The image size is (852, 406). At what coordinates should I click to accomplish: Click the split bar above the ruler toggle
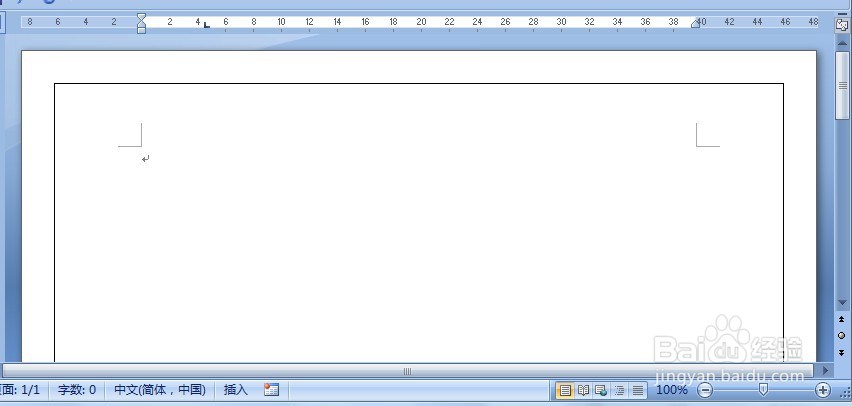click(842, 14)
